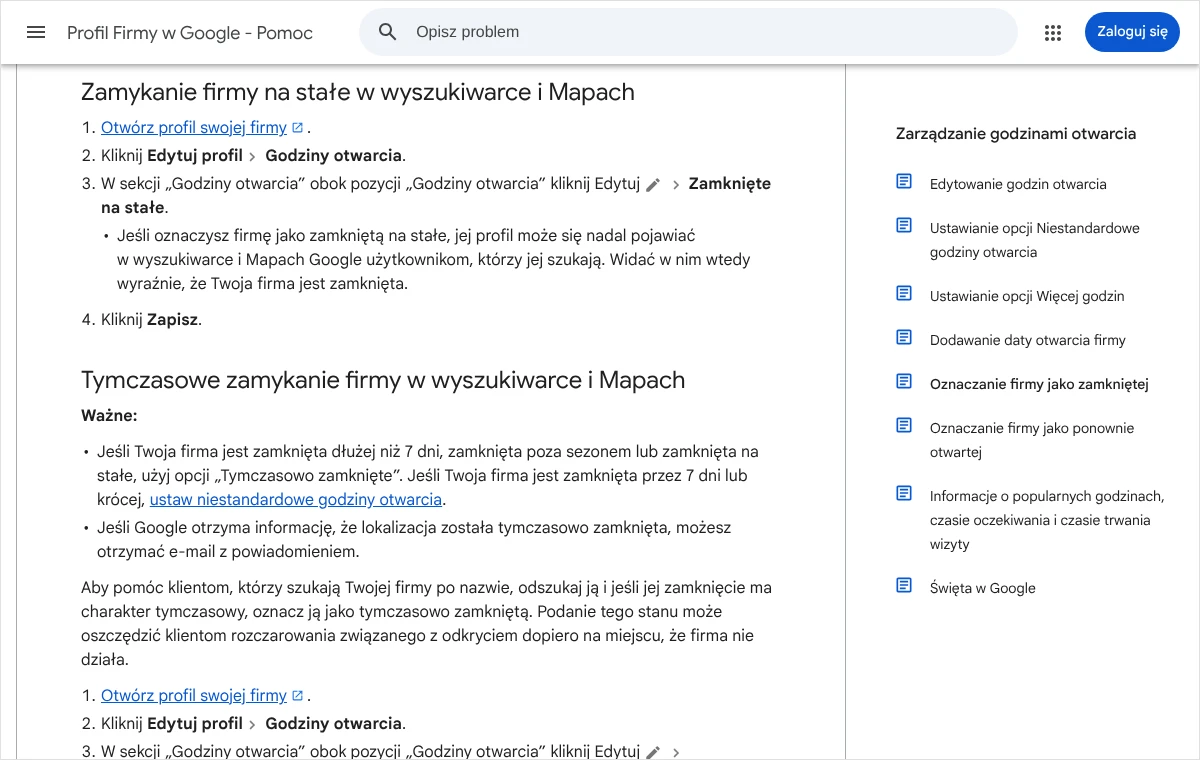The width and height of the screenshot is (1200, 760).
Task: Click article icon beside Informacje o popularnych godzinach
Action: coord(904,494)
